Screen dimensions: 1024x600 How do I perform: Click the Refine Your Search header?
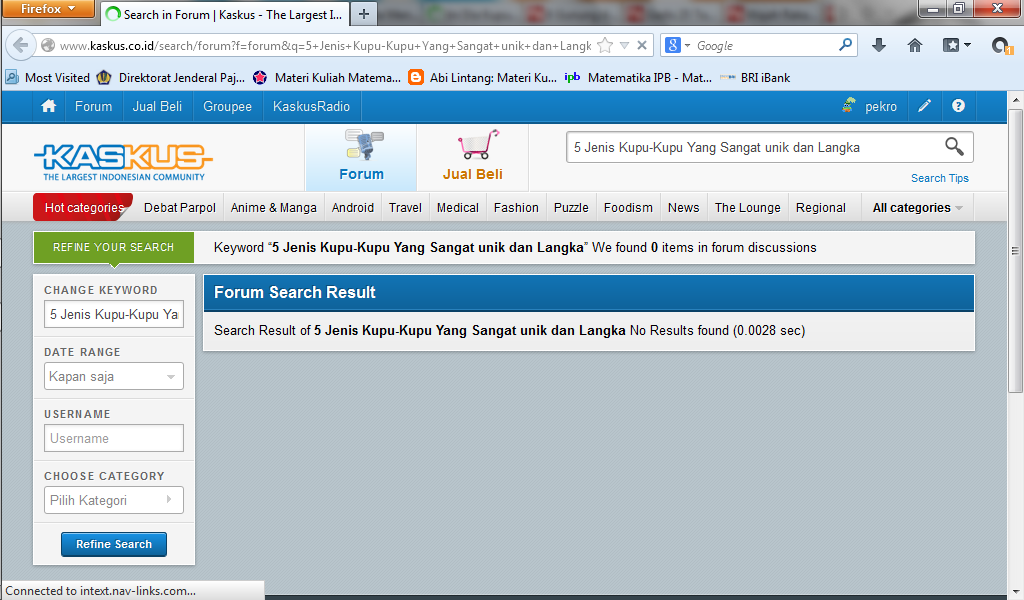pos(114,247)
